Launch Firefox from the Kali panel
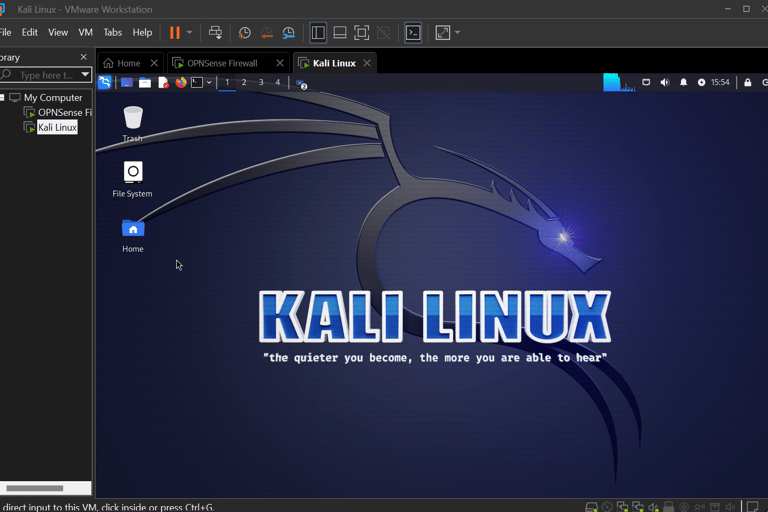The height and width of the screenshot is (512, 768). pyautogui.click(x=181, y=82)
